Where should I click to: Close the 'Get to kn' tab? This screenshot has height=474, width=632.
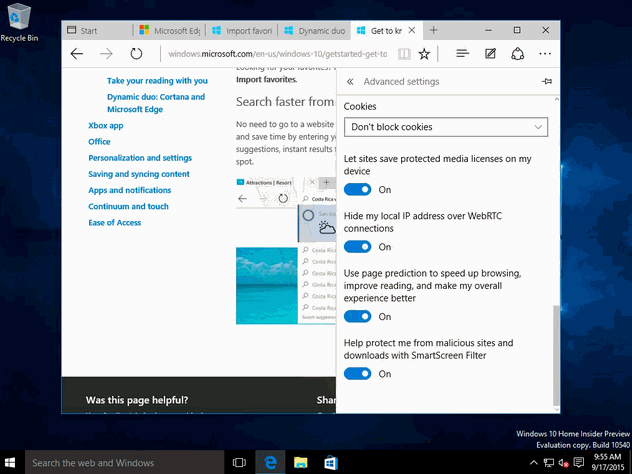[412, 30]
